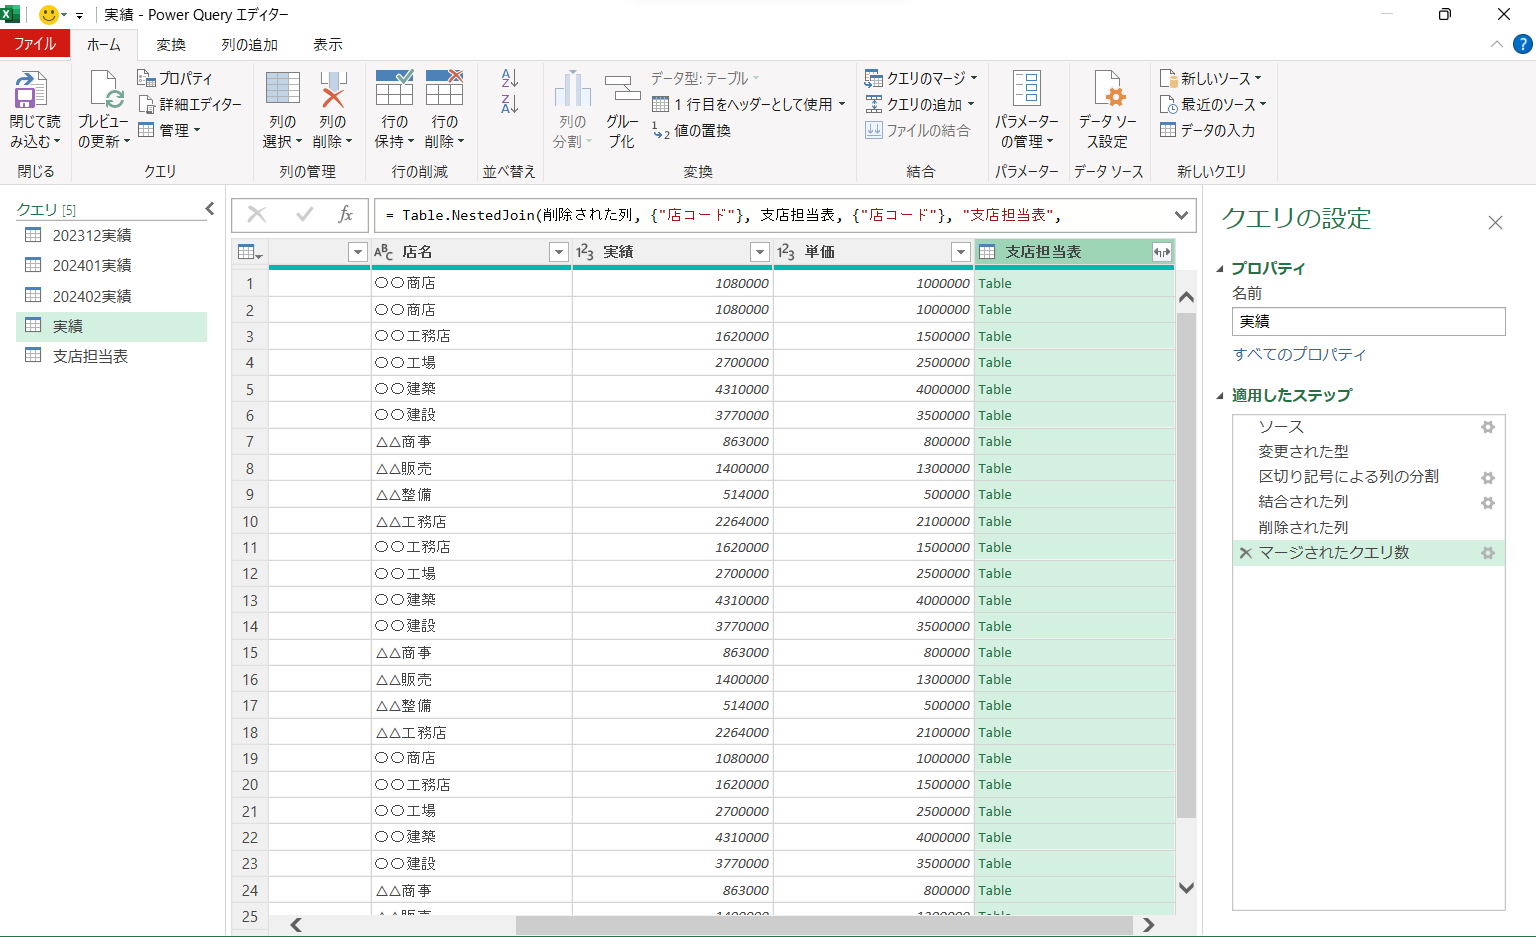Image resolution: width=1536 pixels, height=937 pixels.
Task: Open the Advanced Editor (詳細エディター)
Action: [189, 104]
